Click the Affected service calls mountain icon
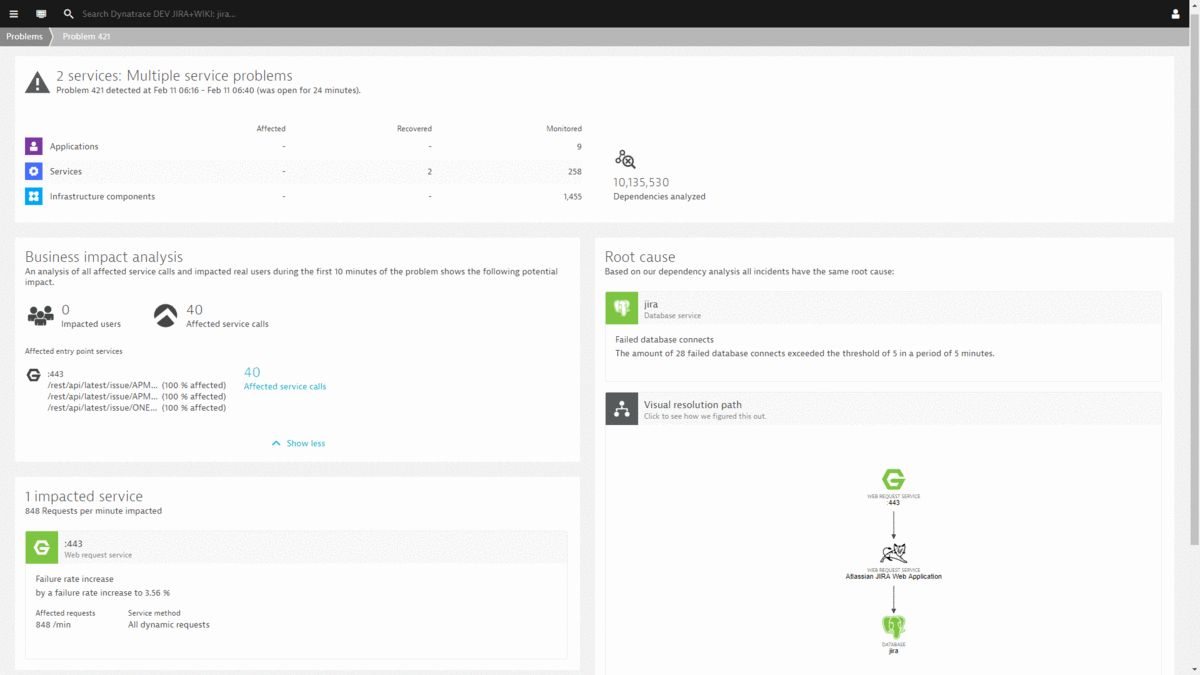Image resolution: width=1200 pixels, height=675 pixels. pos(163,311)
